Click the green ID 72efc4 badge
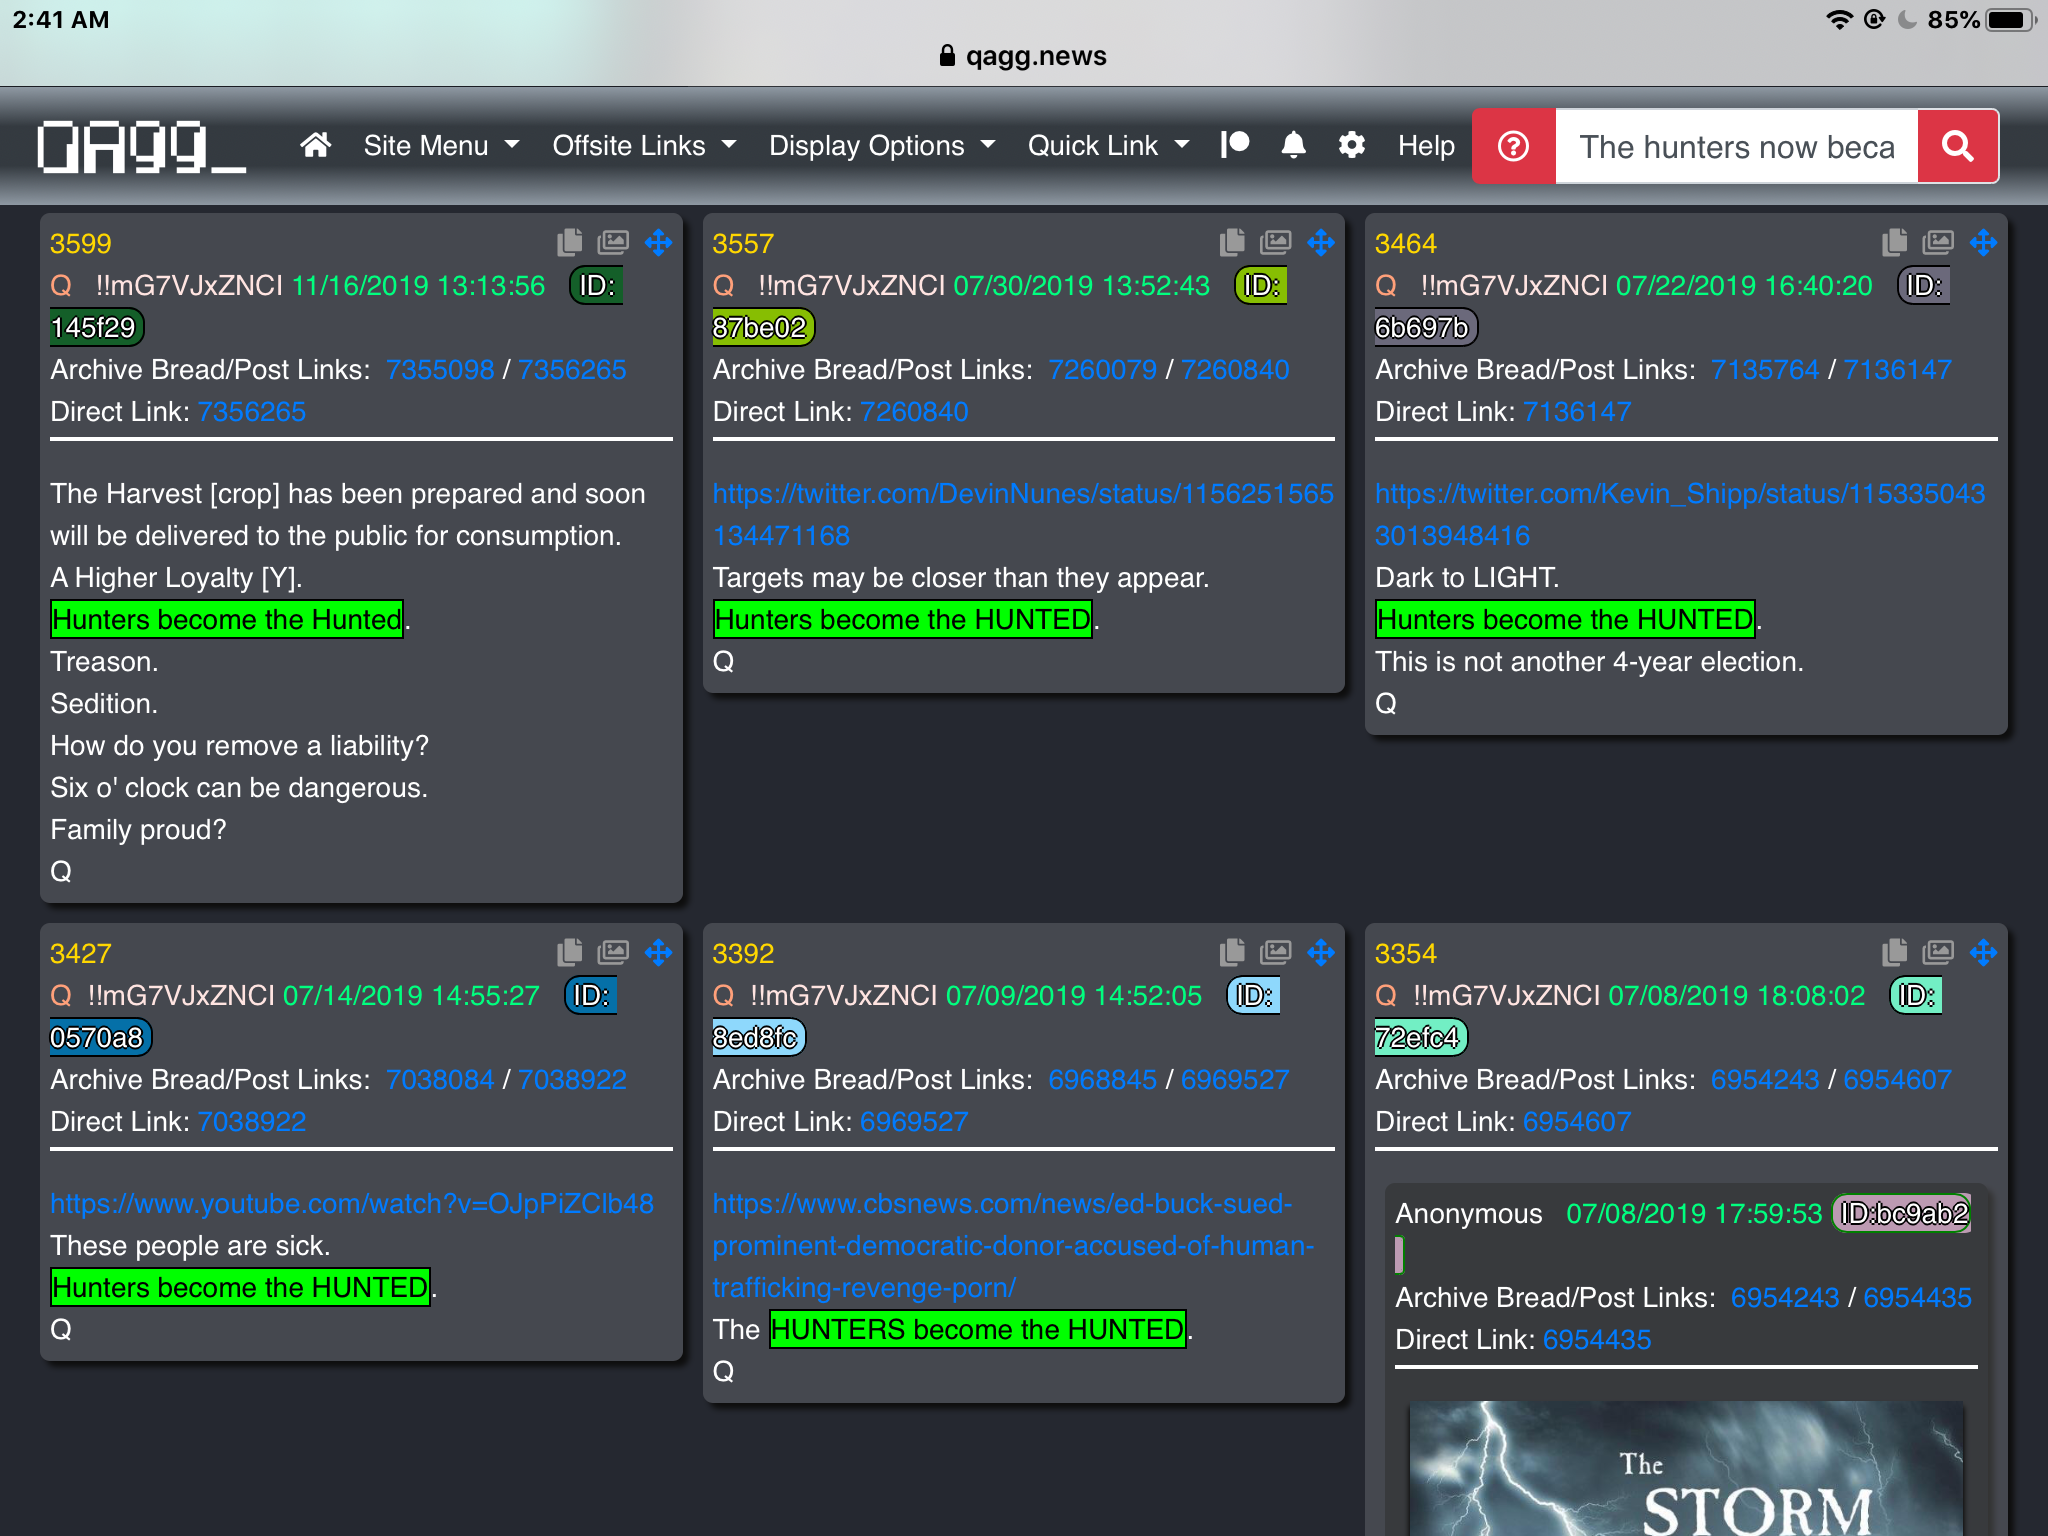The height and width of the screenshot is (1536, 2048). (x=1420, y=1037)
